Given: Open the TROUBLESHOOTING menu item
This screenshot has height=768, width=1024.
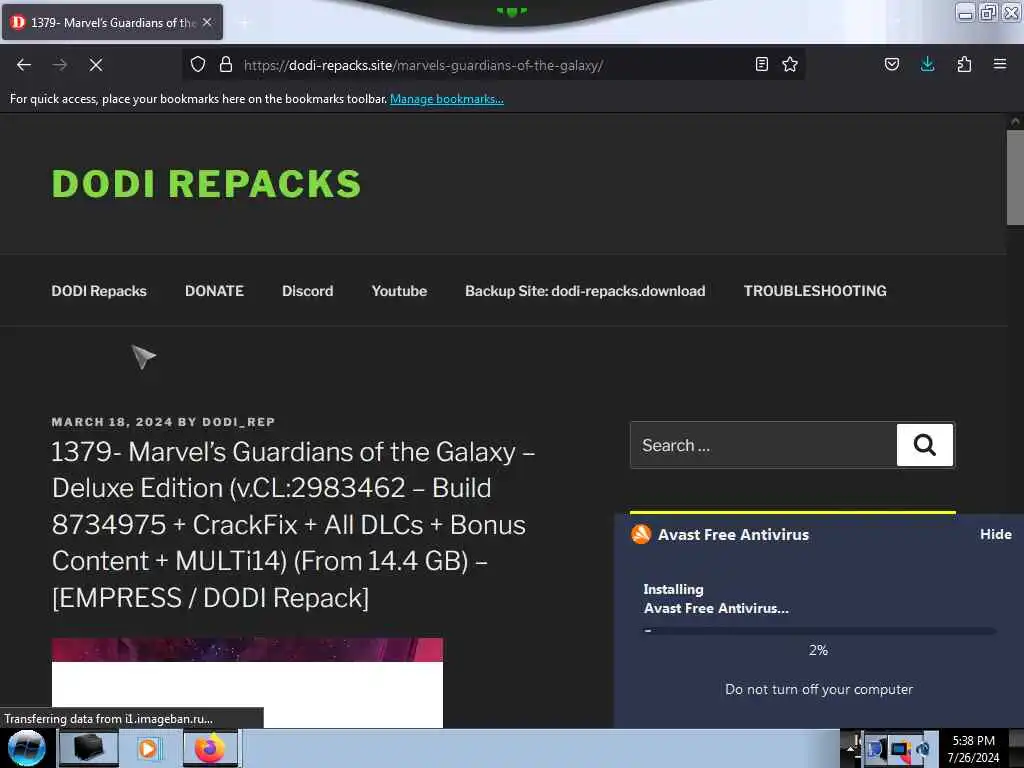Looking at the screenshot, I should tap(815, 291).
